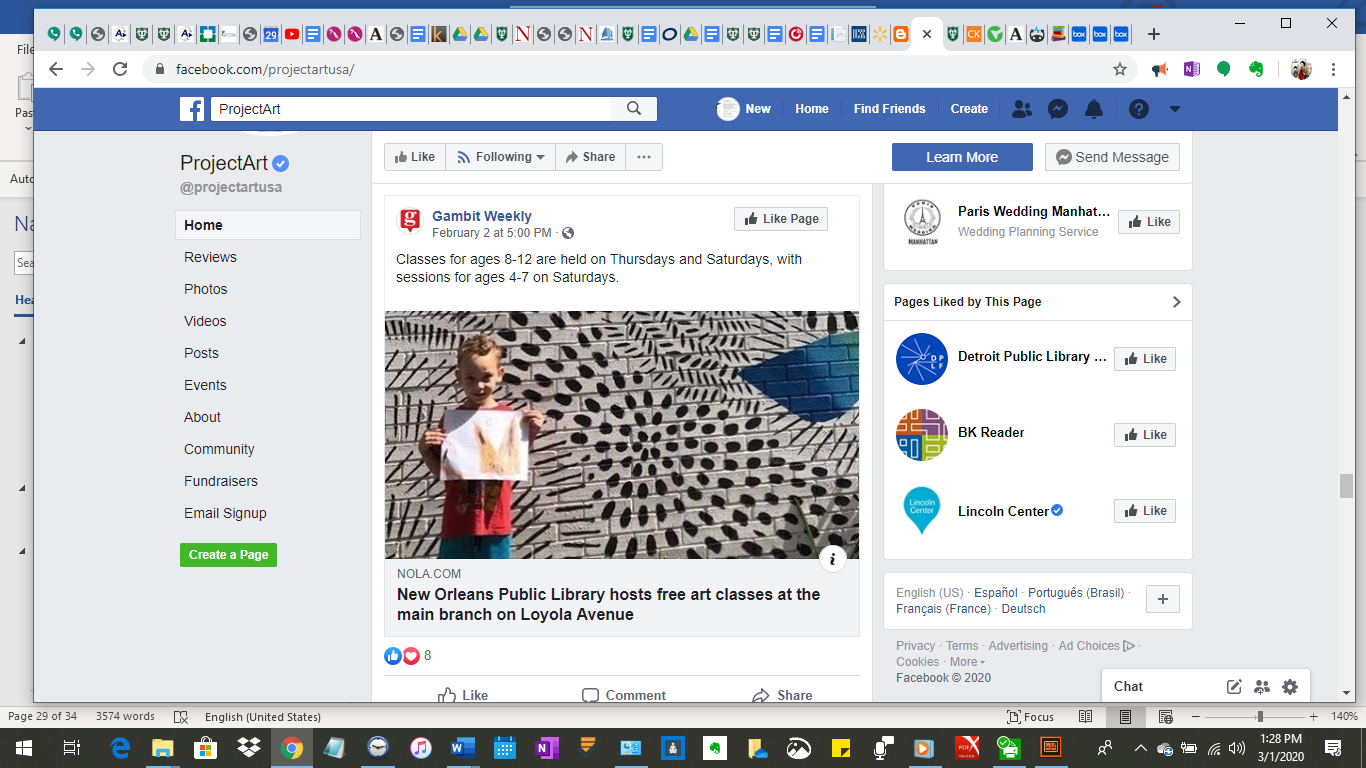Screen dimensions: 1366x768
Task: Open the Following dropdown on the page
Action: 501,157
